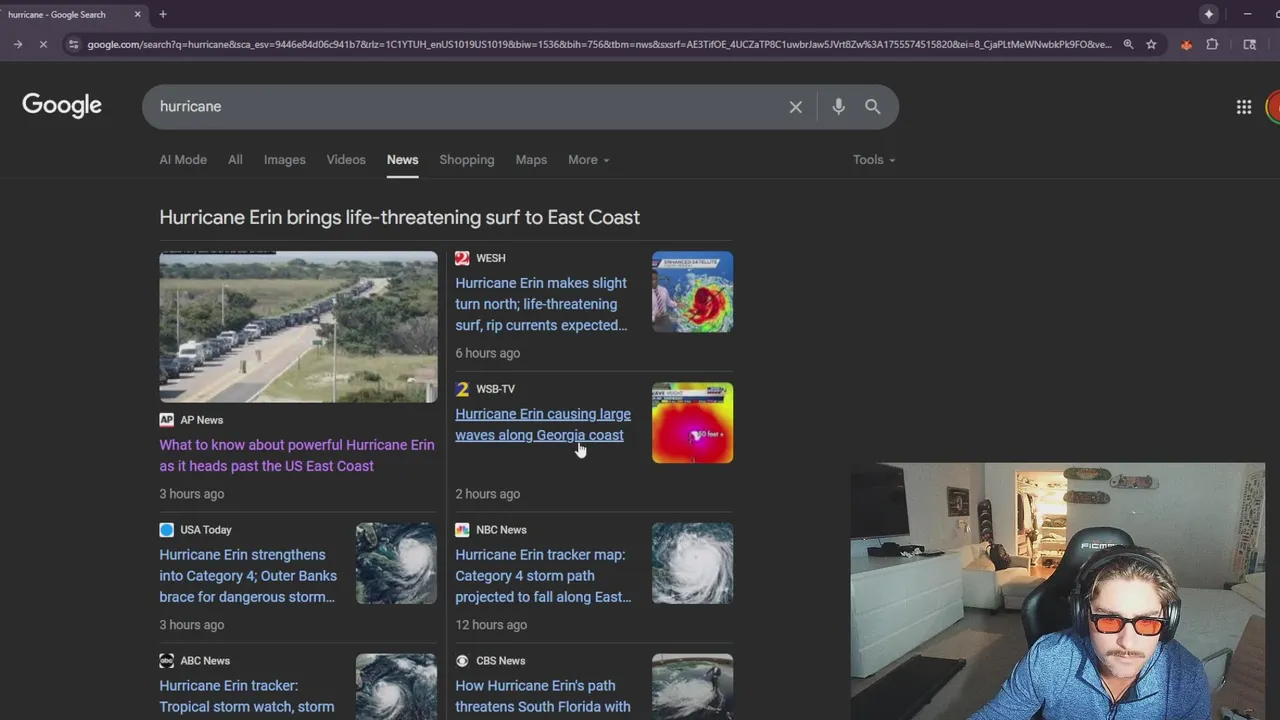
Task: Switch to the Shopping tab
Action: tap(467, 160)
